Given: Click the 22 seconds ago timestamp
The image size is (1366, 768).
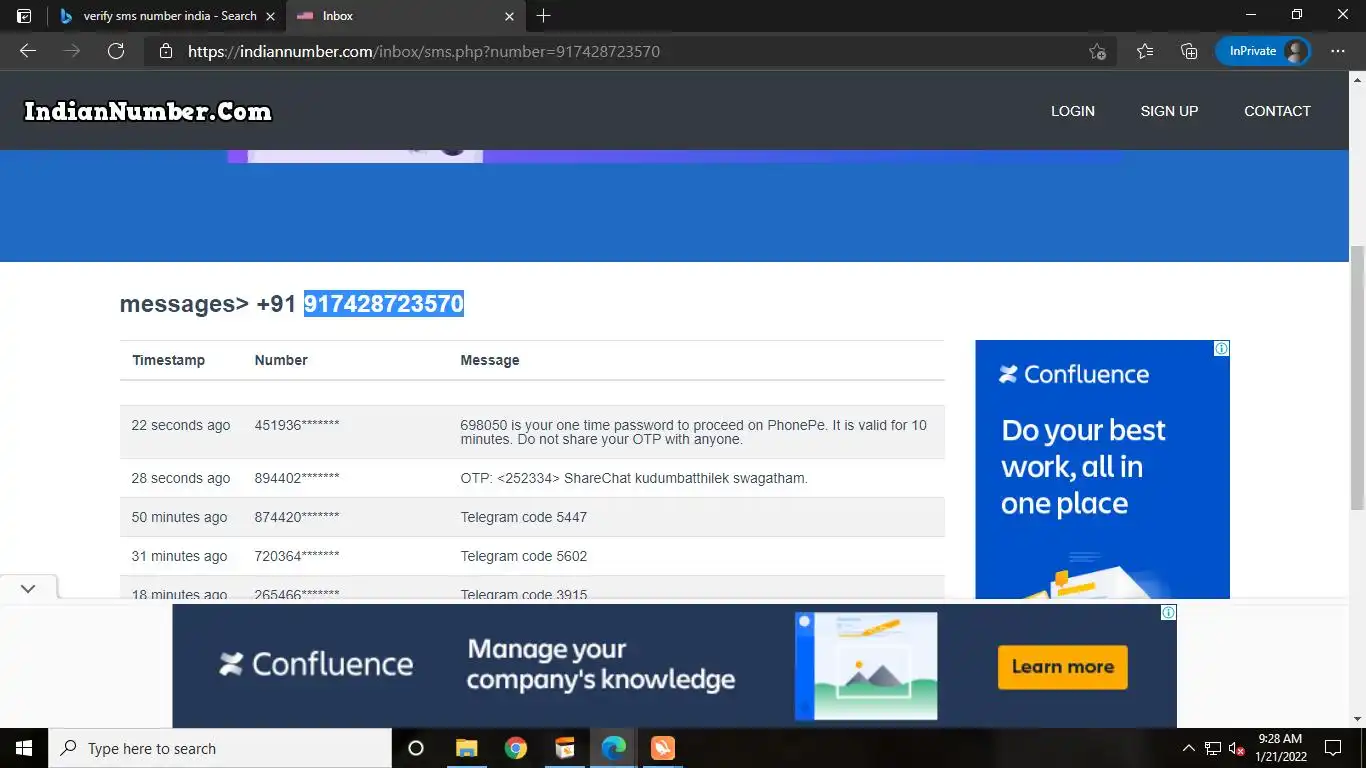Looking at the screenshot, I should pos(181,425).
